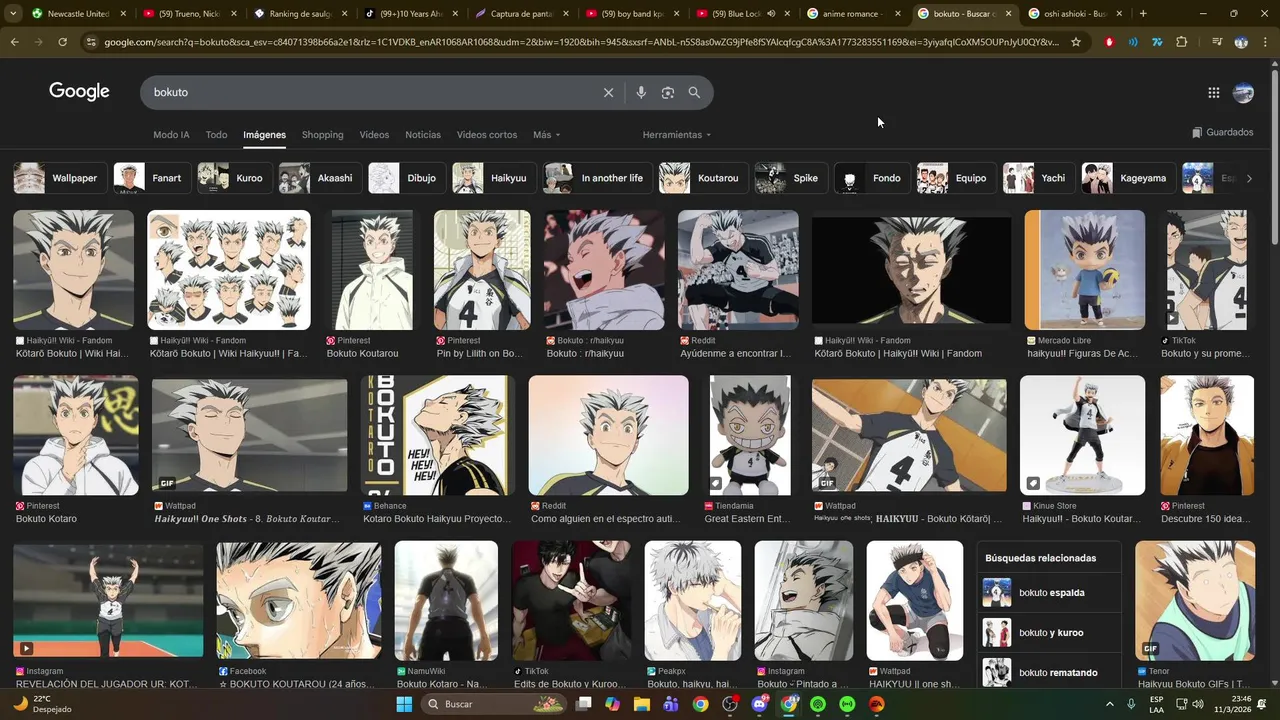
Task: Open Discord from the taskbar
Action: pos(759,704)
